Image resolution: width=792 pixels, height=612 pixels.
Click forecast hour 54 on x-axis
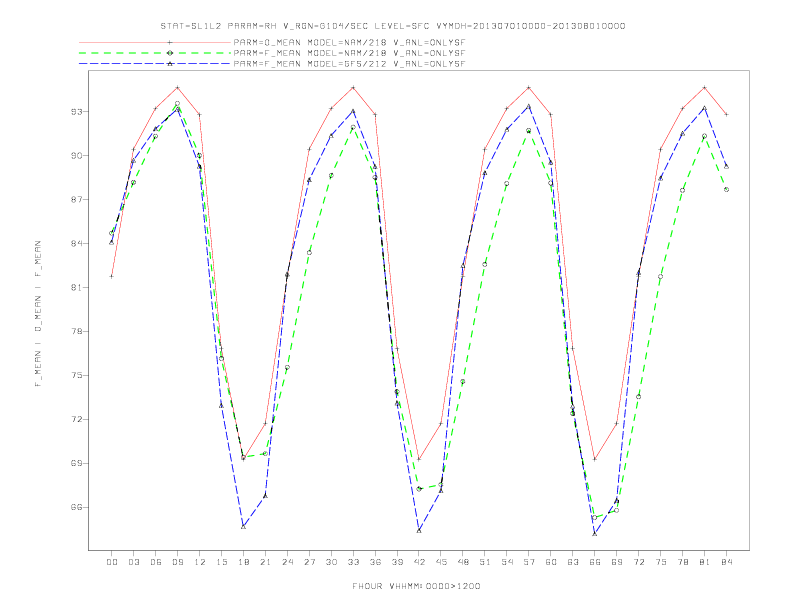pyautogui.click(x=507, y=562)
